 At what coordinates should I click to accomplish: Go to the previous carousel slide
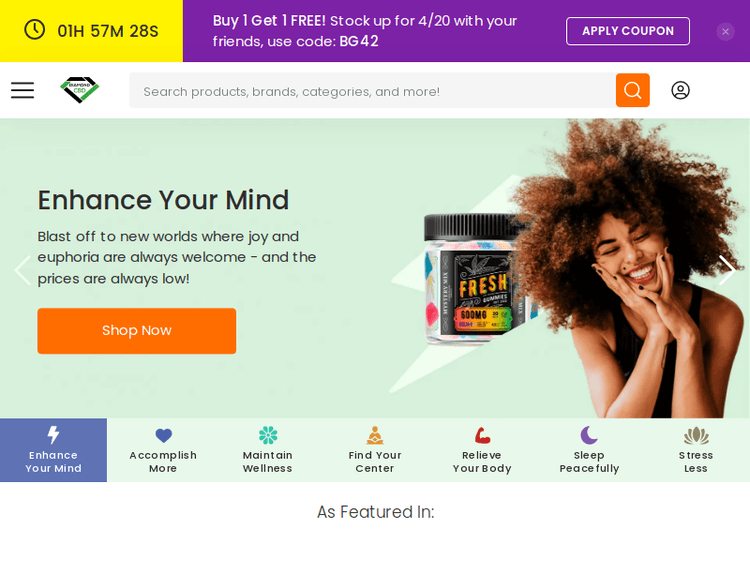click(x=22, y=270)
